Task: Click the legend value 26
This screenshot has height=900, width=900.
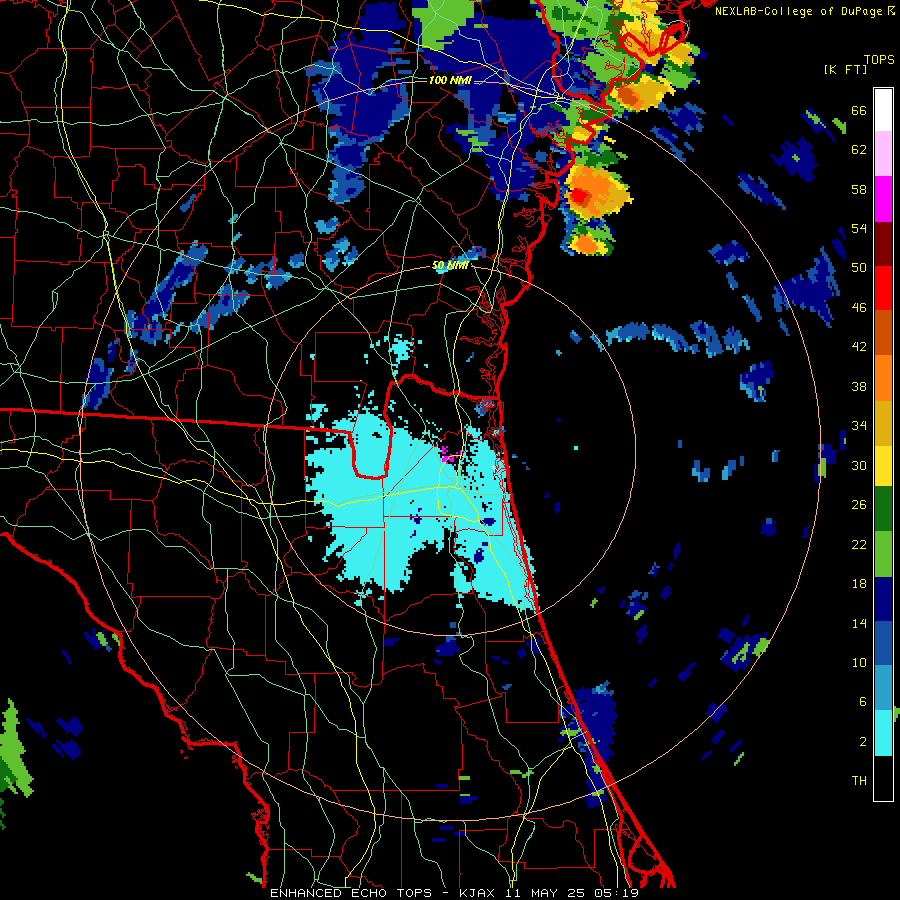Action: [859, 505]
